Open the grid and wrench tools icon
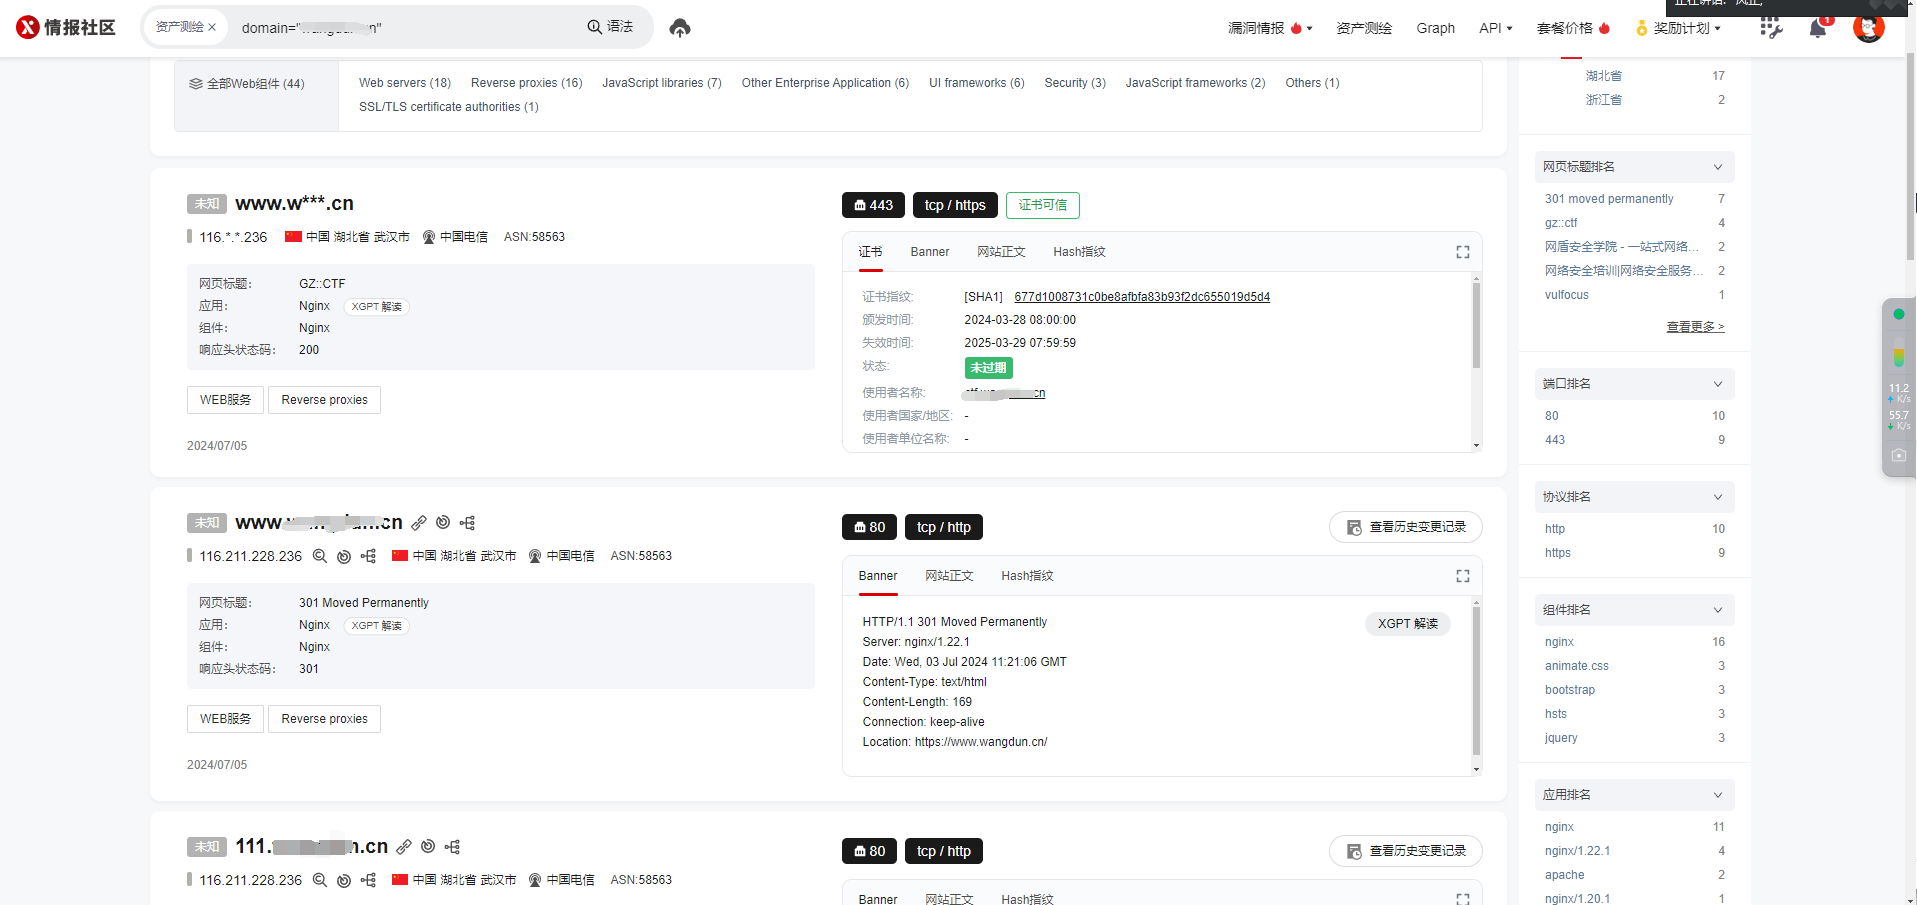The height and width of the screenshot is (905, 1917). (x=1770, y=28)
